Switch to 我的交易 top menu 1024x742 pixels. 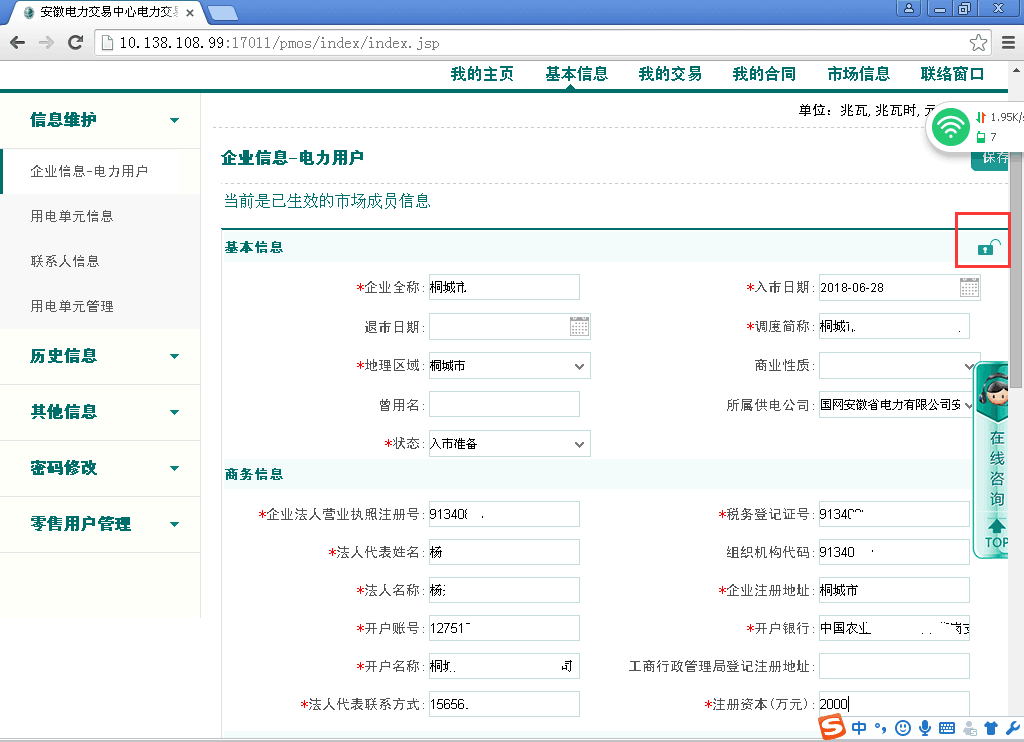[670, 74]
